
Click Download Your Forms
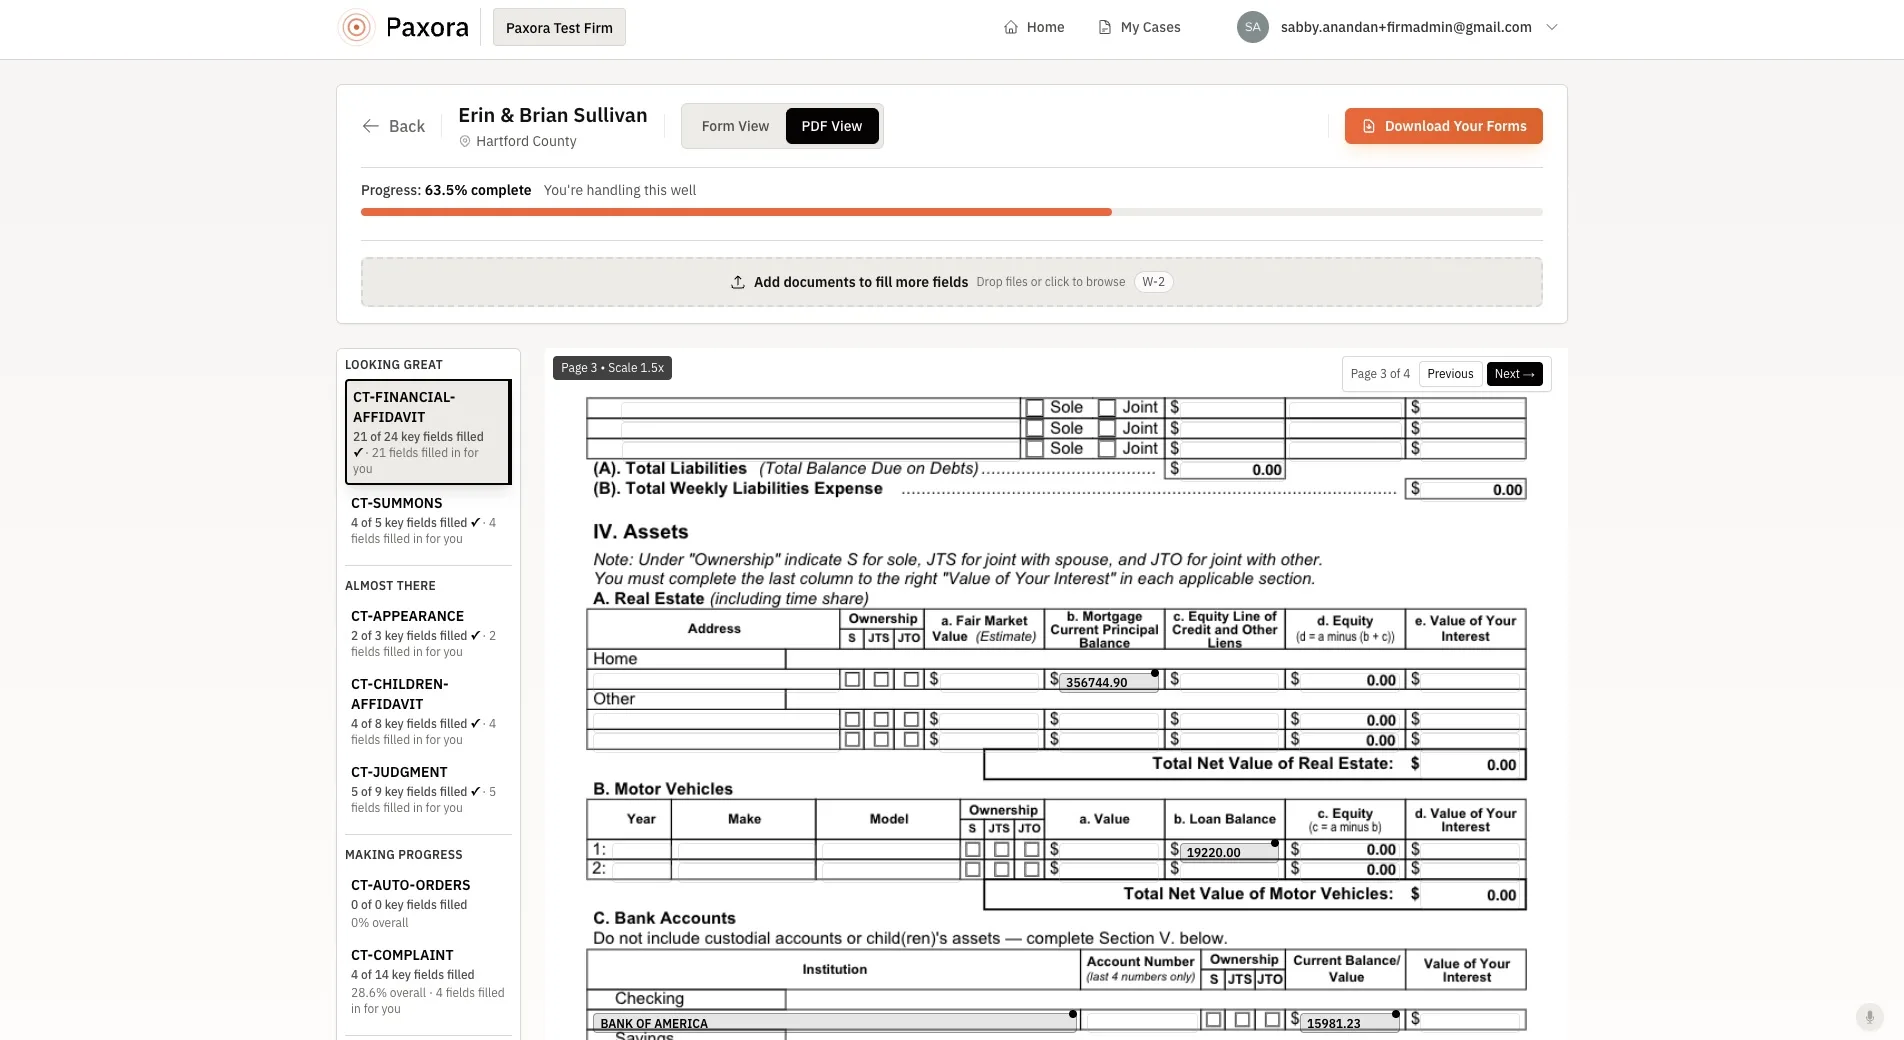(x=1443, y=126)
